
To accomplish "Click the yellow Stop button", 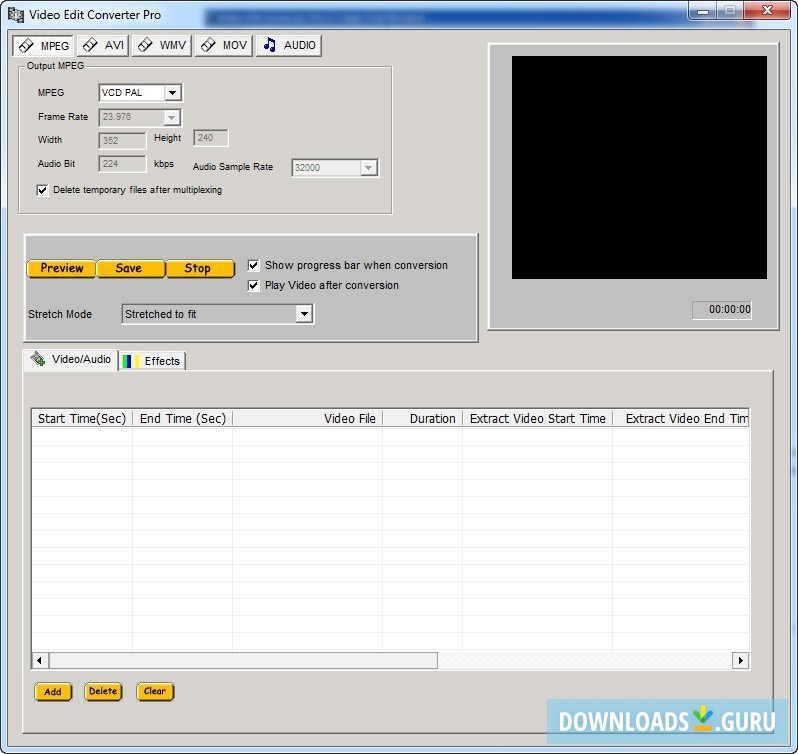I will (x=201, y=268).
